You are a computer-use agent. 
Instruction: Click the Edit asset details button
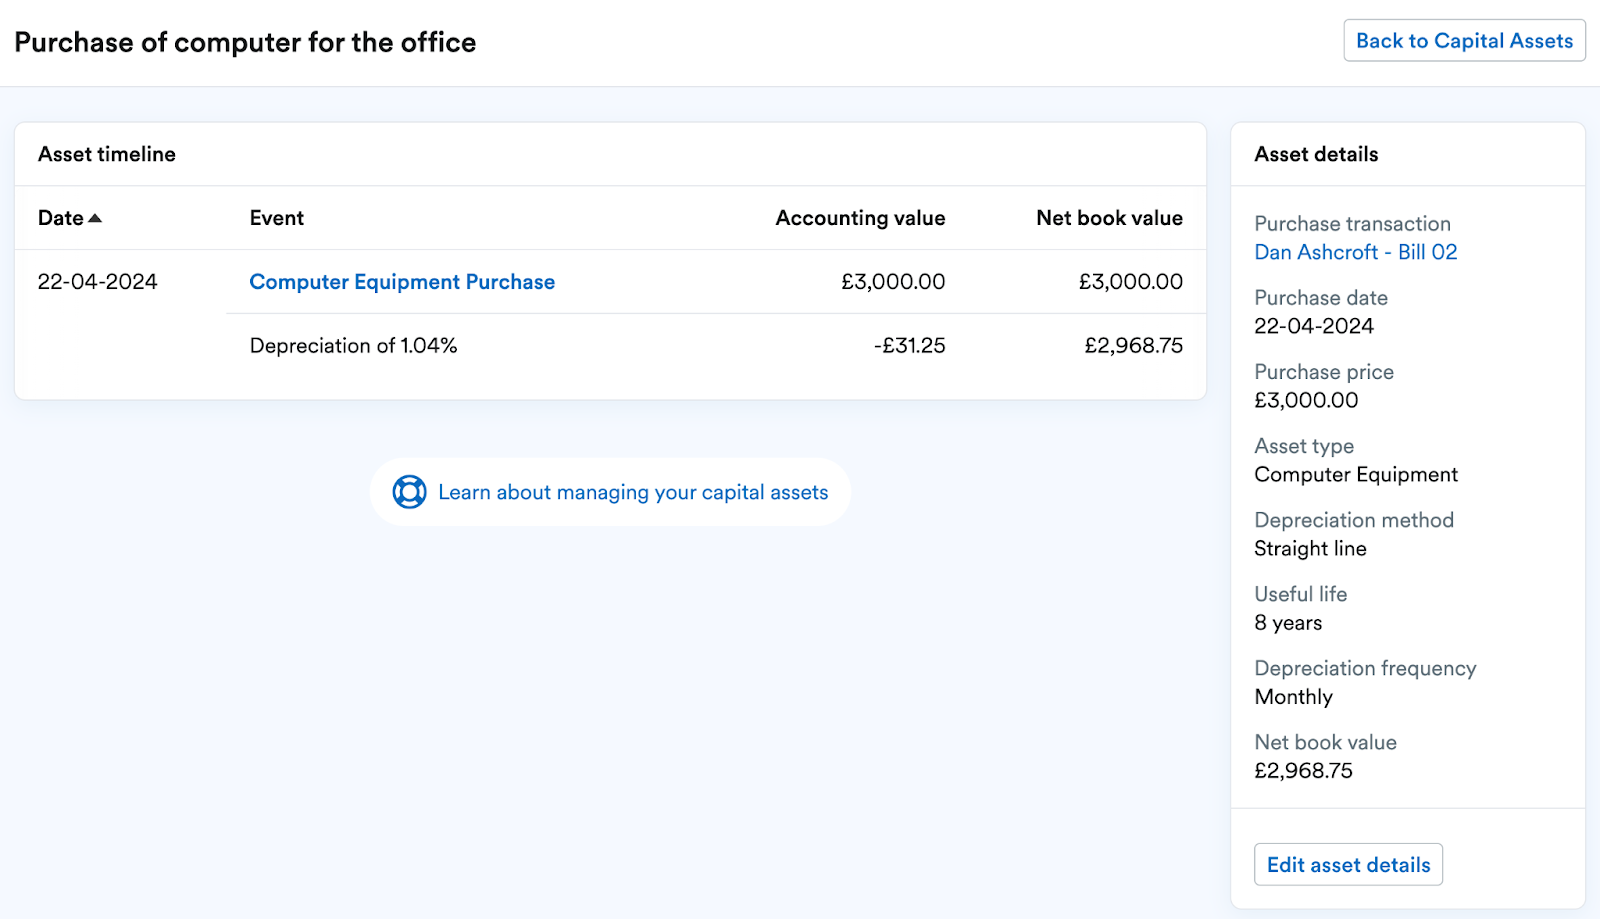[x=1347, y=864]
